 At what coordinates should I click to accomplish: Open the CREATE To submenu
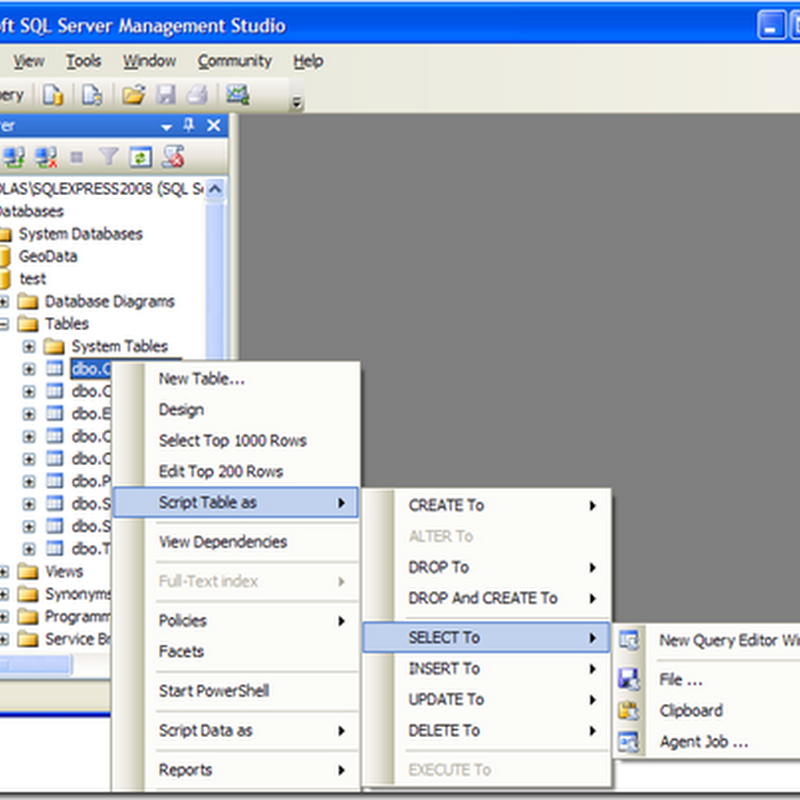pyautogui.click(x=486, y=505)
